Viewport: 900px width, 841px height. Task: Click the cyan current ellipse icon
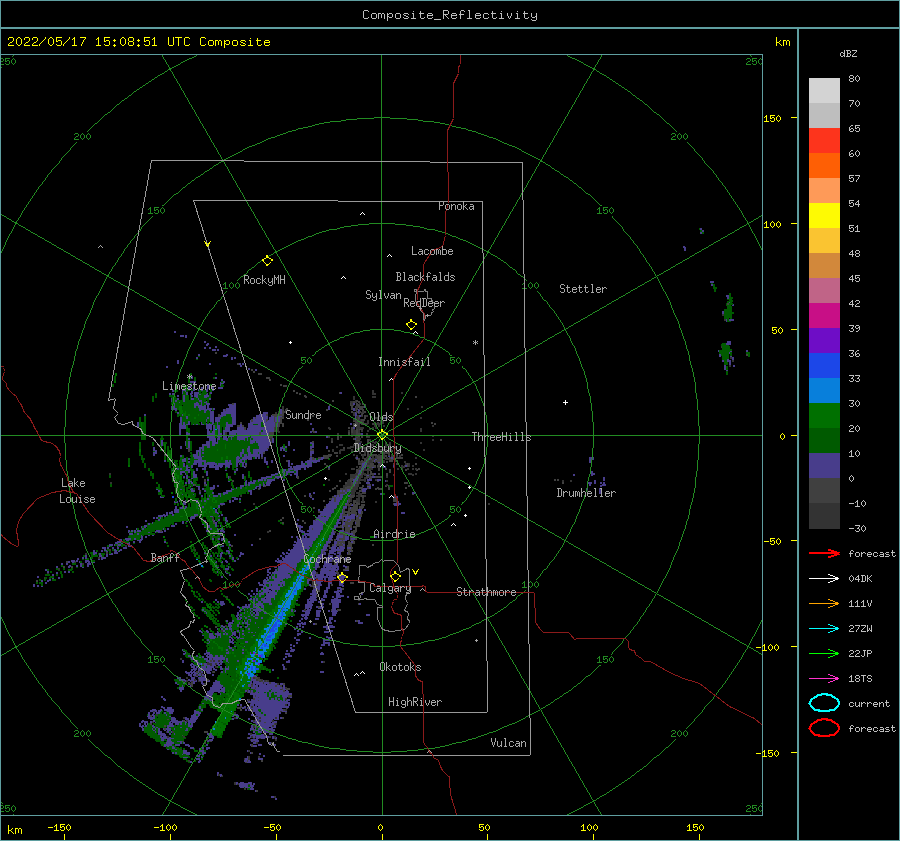pyautogui.click(x=824, y=703)
